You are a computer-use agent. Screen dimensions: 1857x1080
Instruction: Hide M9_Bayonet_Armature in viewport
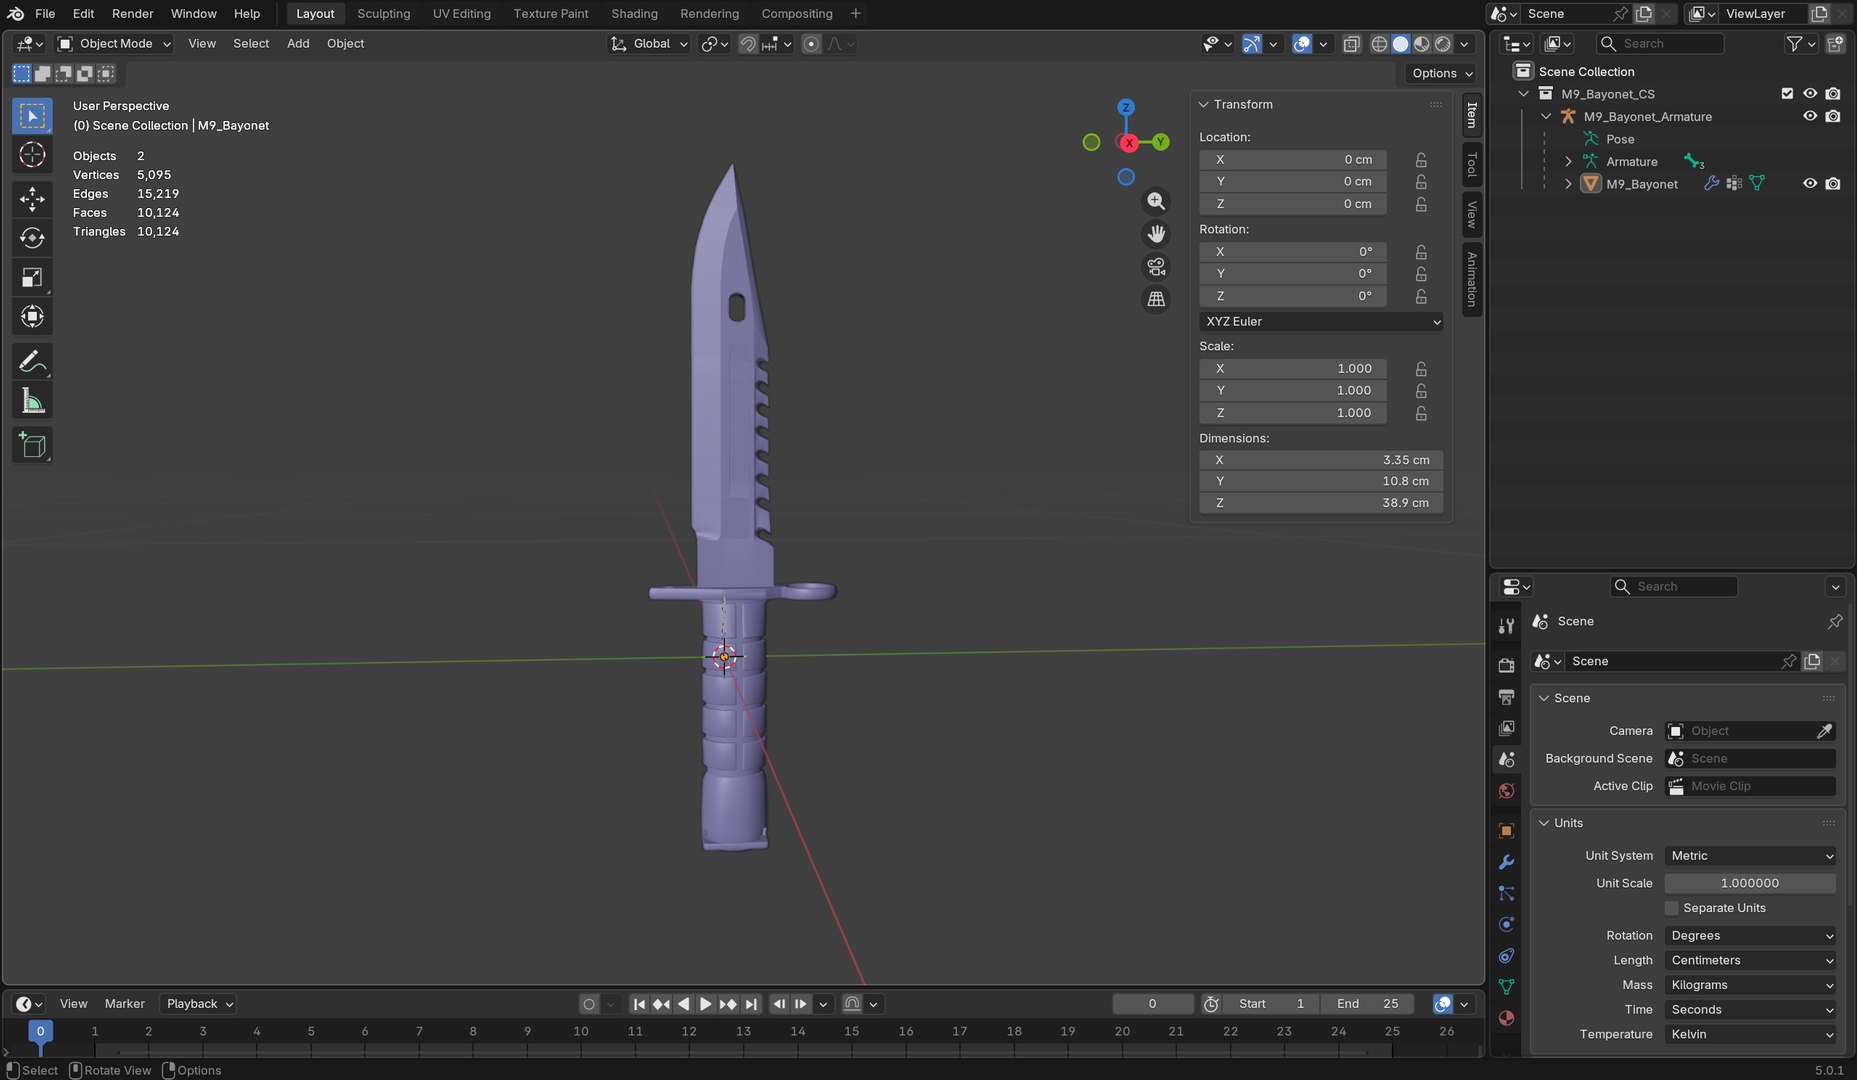1810,116
